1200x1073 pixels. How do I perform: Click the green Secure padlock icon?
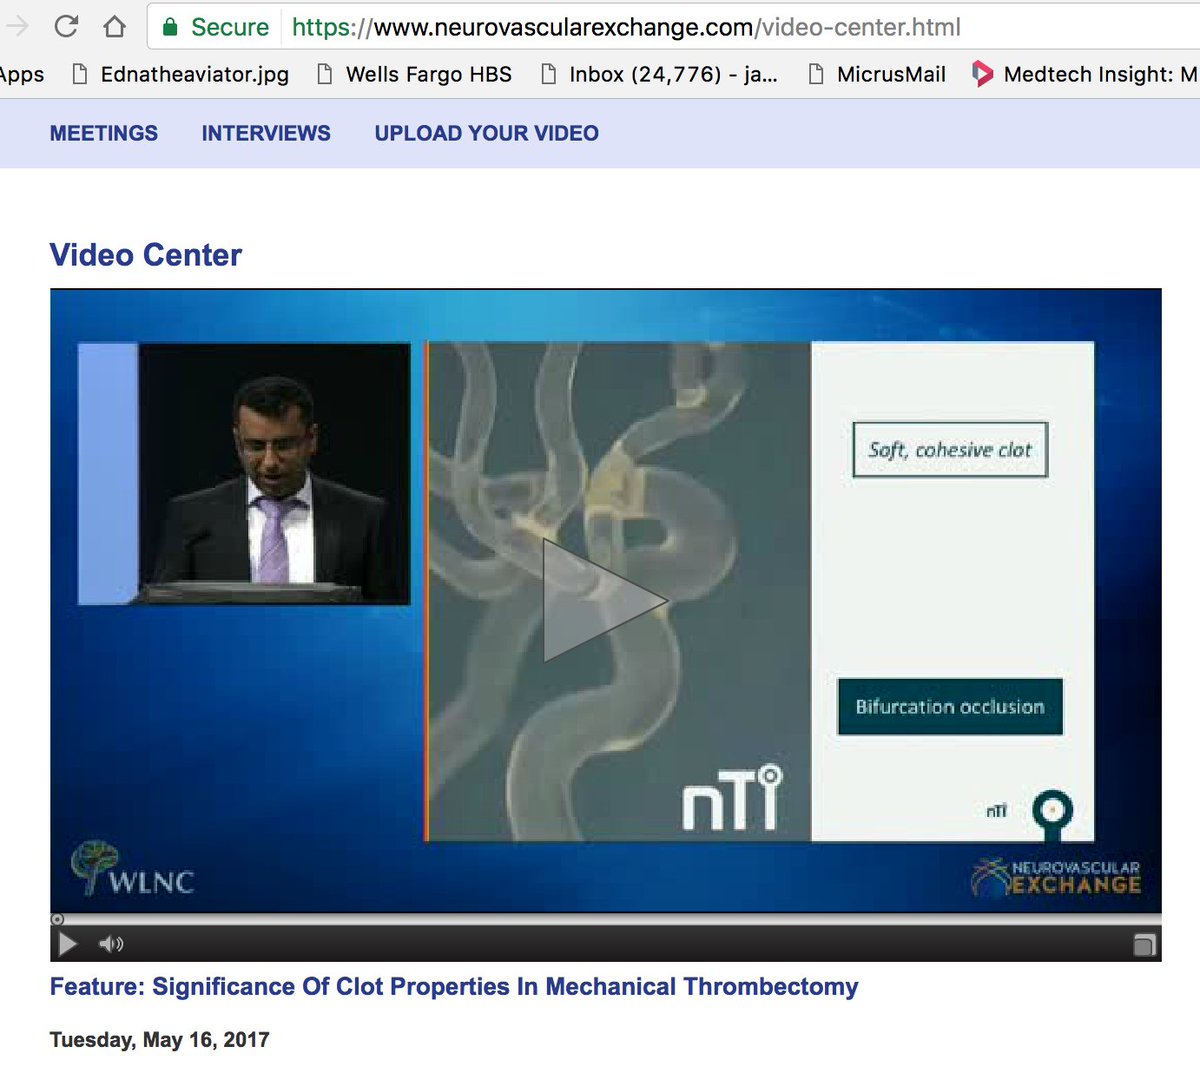pyautogui.click(x=170, y=27)
